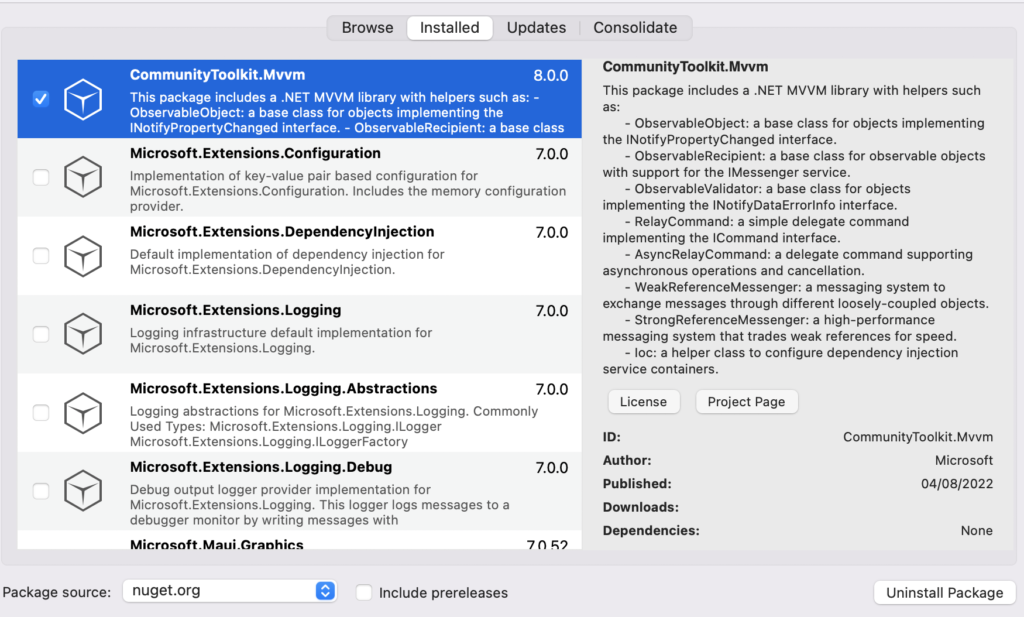Select the Installed tab
This screenshot has height=617, width=1024.
[x=449, y=28]
